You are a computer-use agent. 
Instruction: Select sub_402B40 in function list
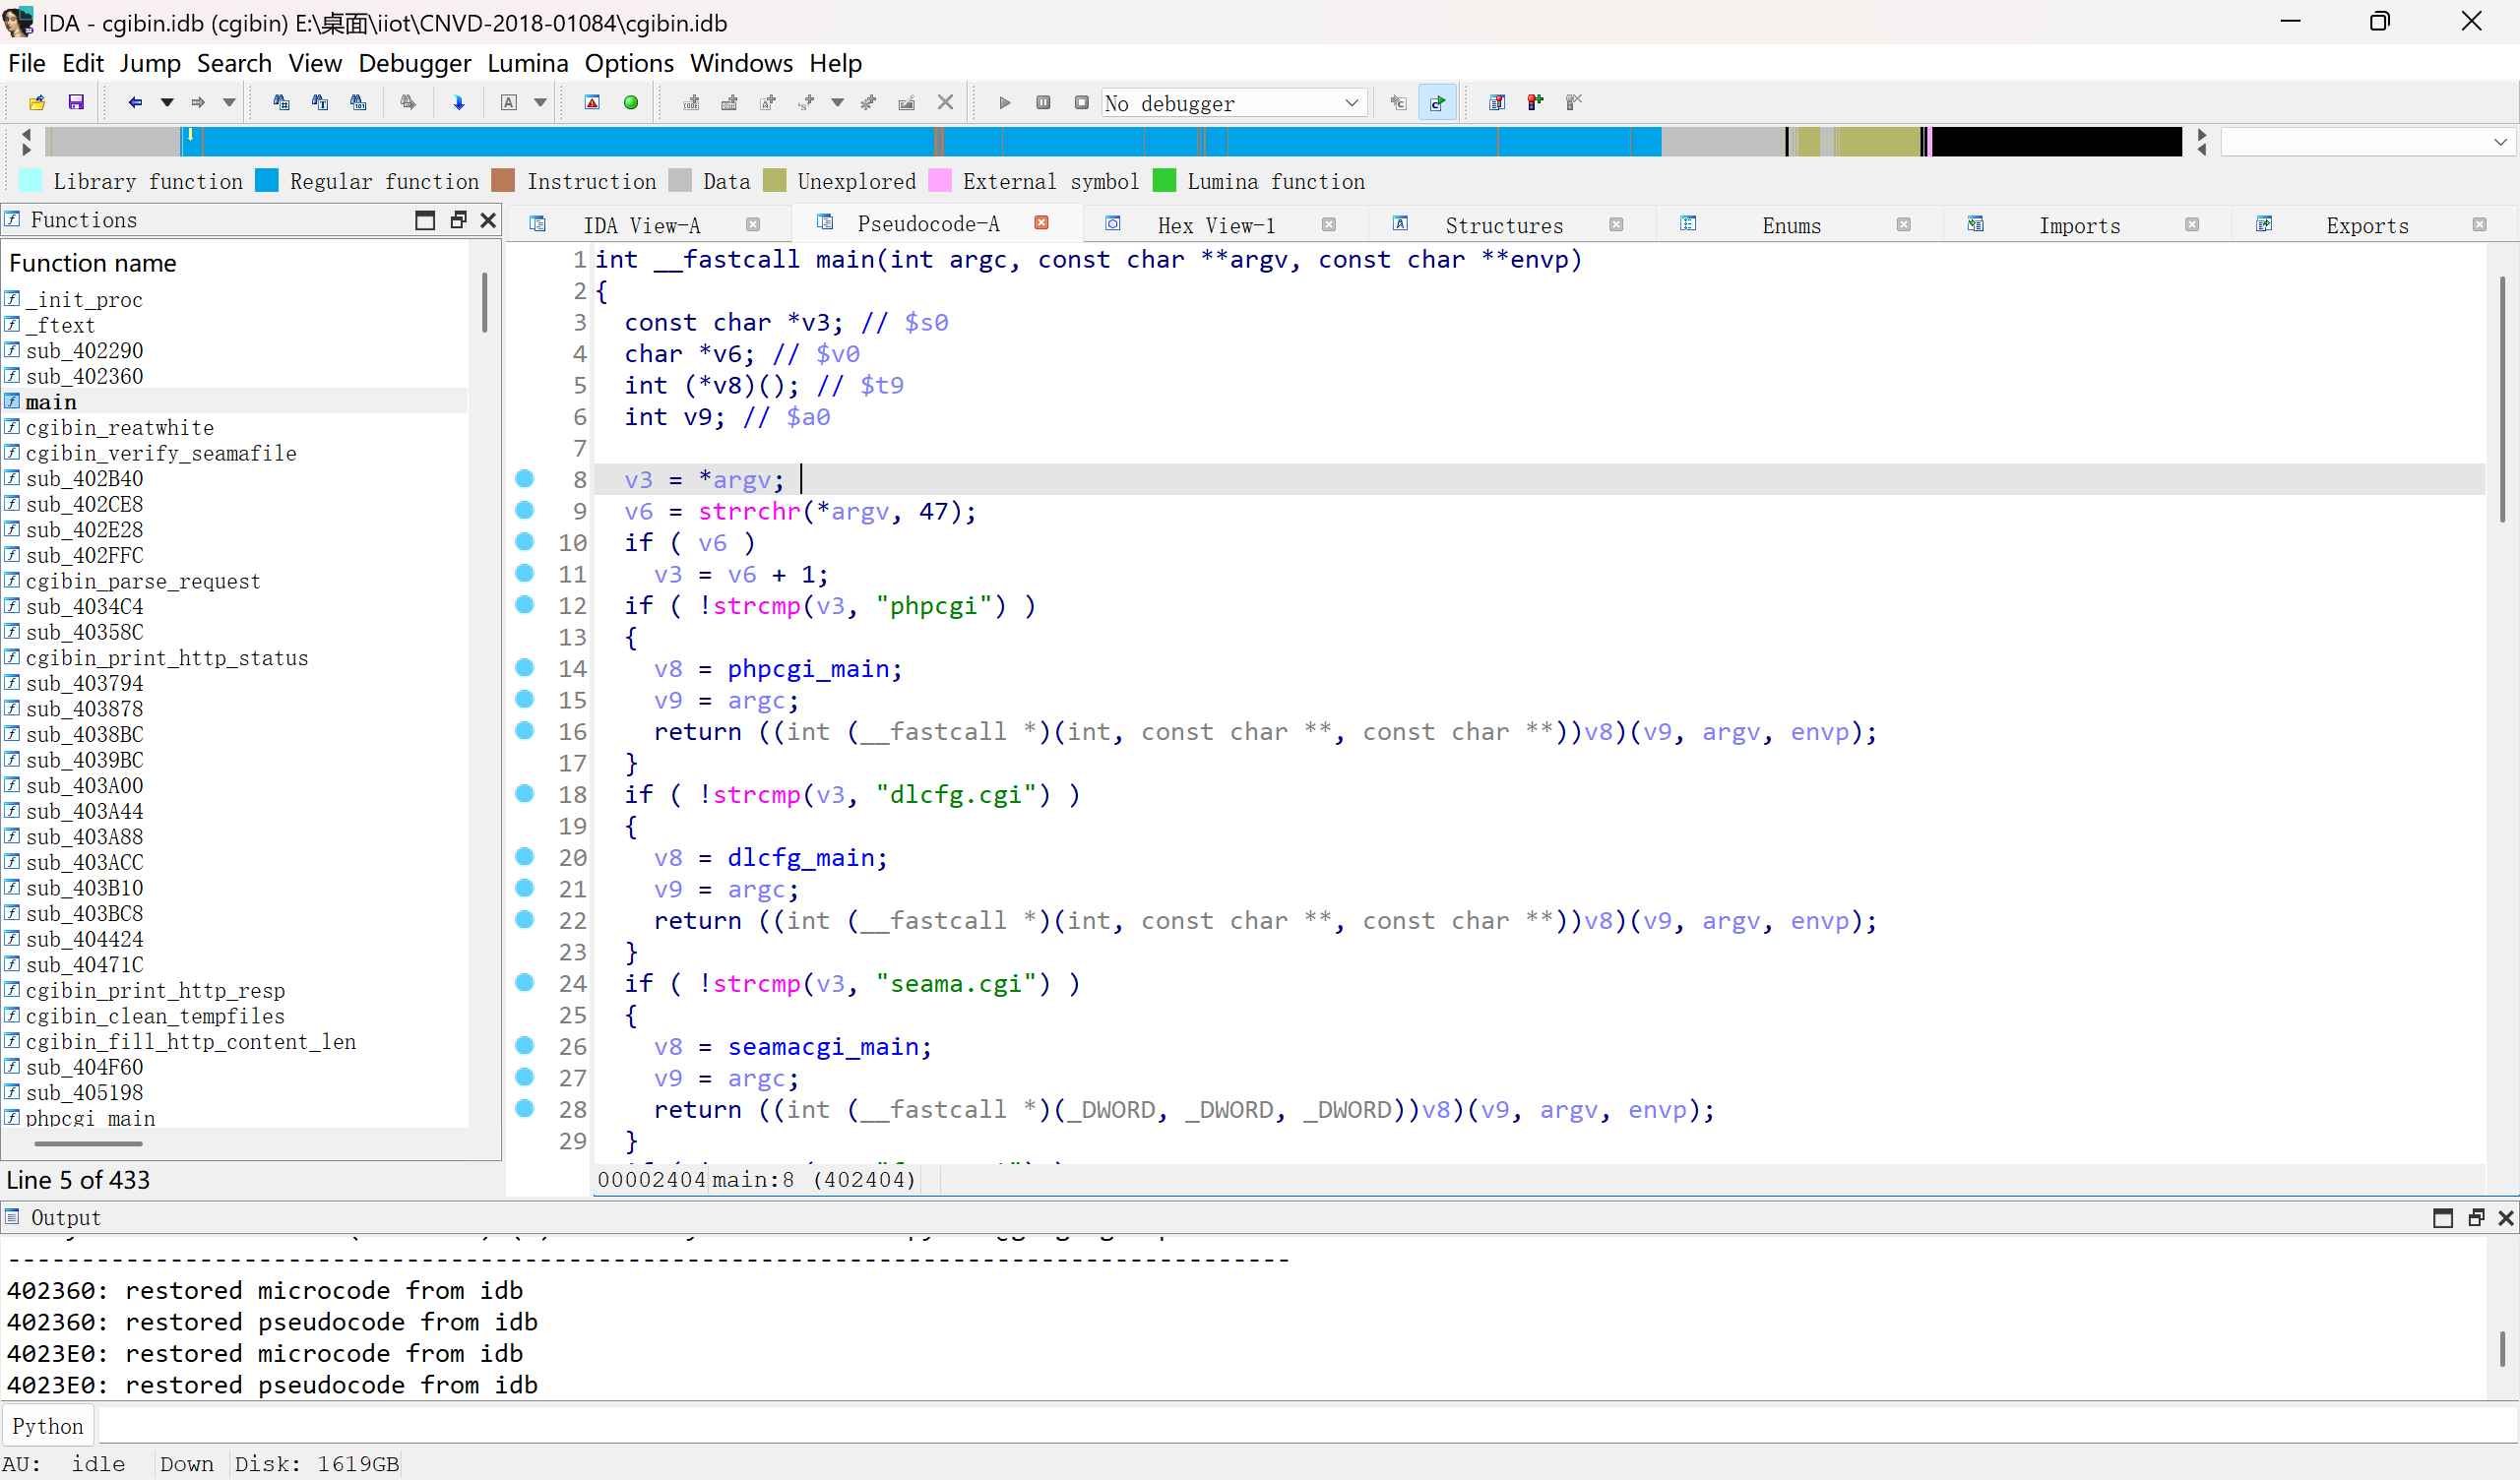tap(84, 479)
